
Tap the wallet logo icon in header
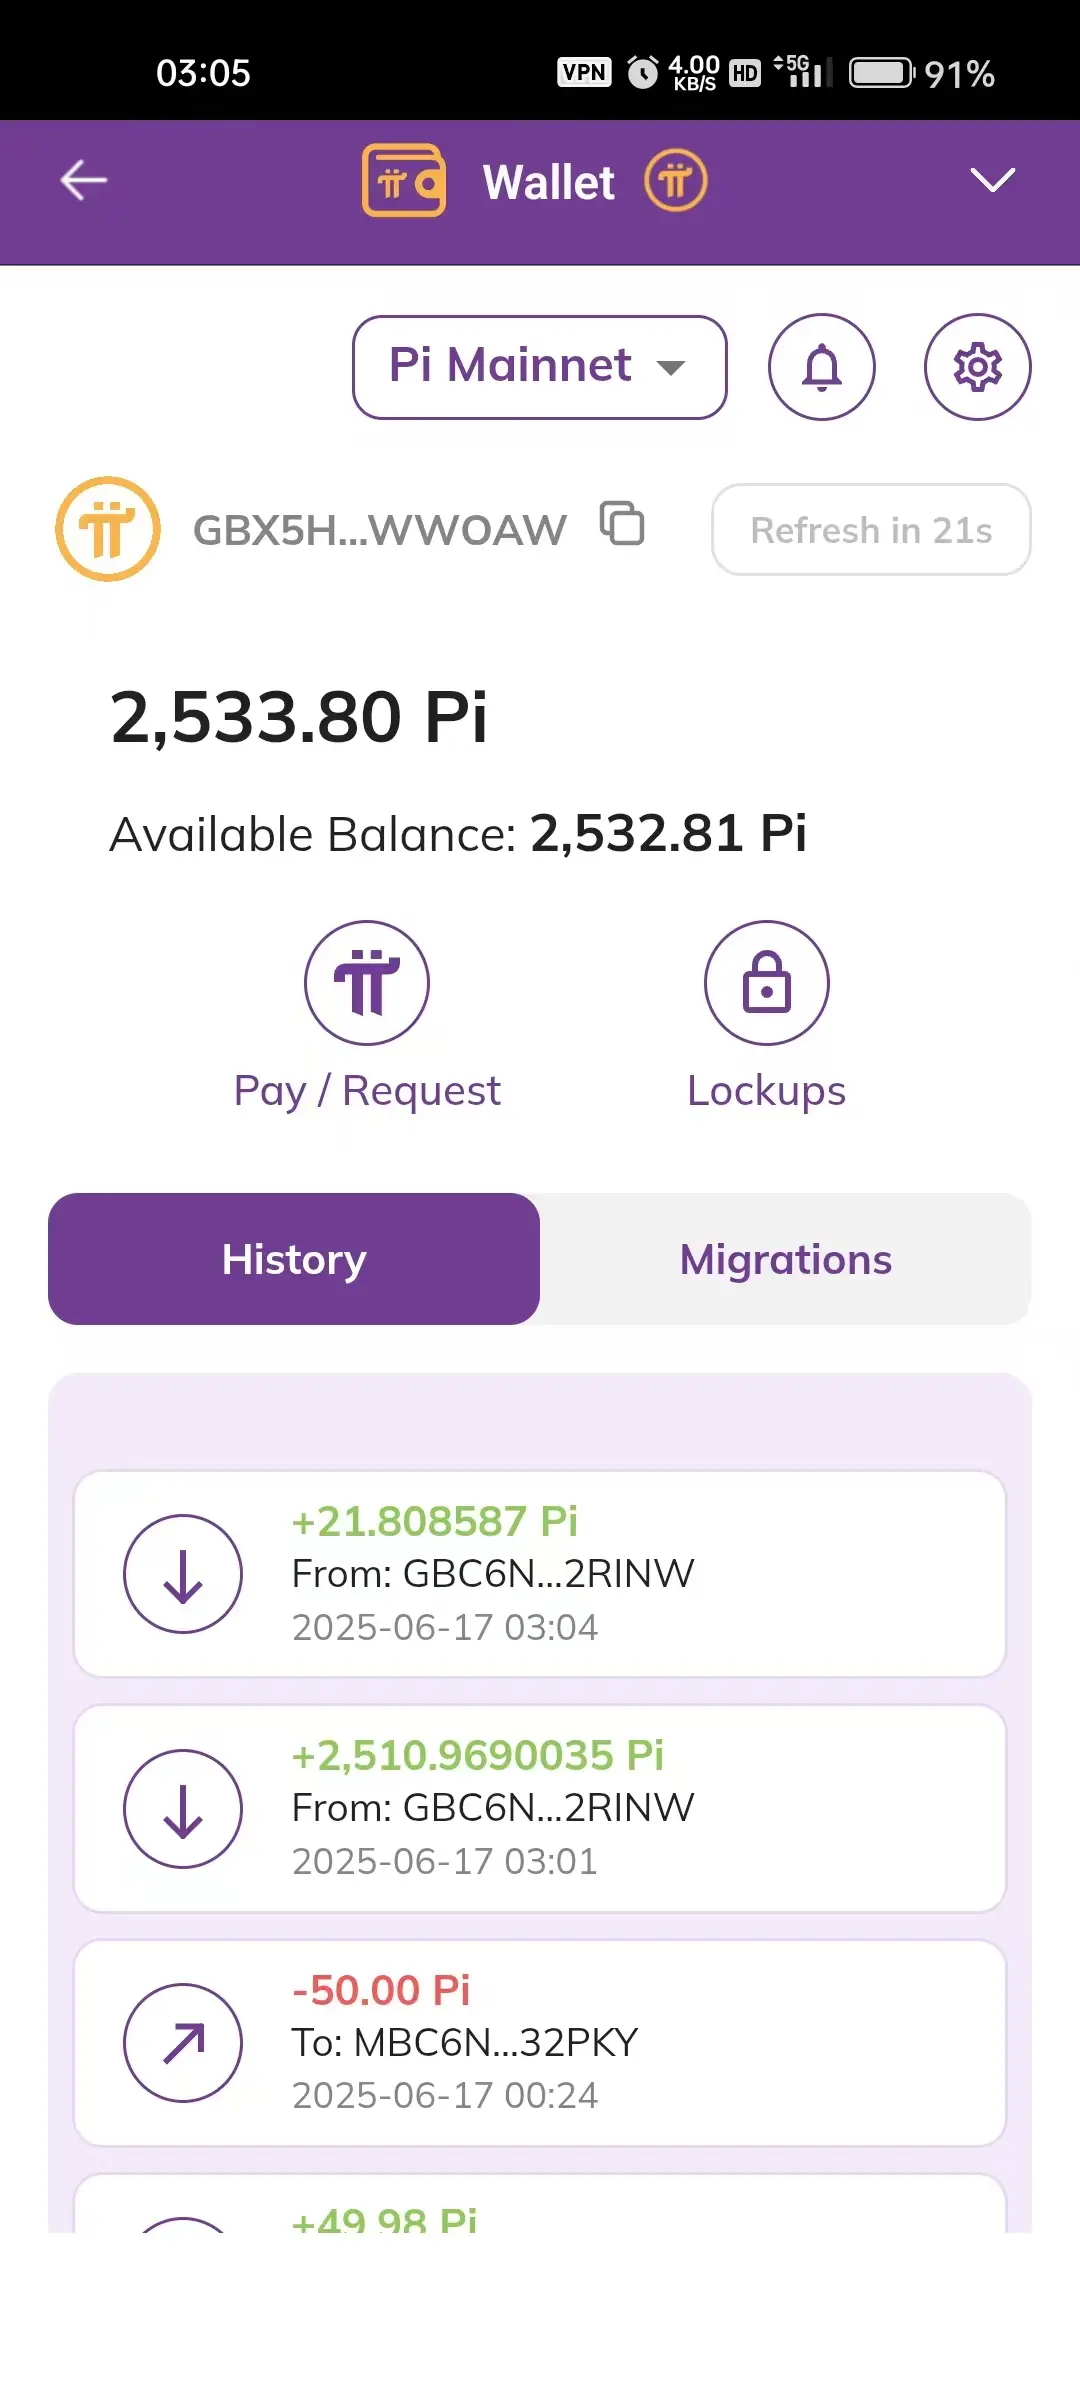point(404,181)
